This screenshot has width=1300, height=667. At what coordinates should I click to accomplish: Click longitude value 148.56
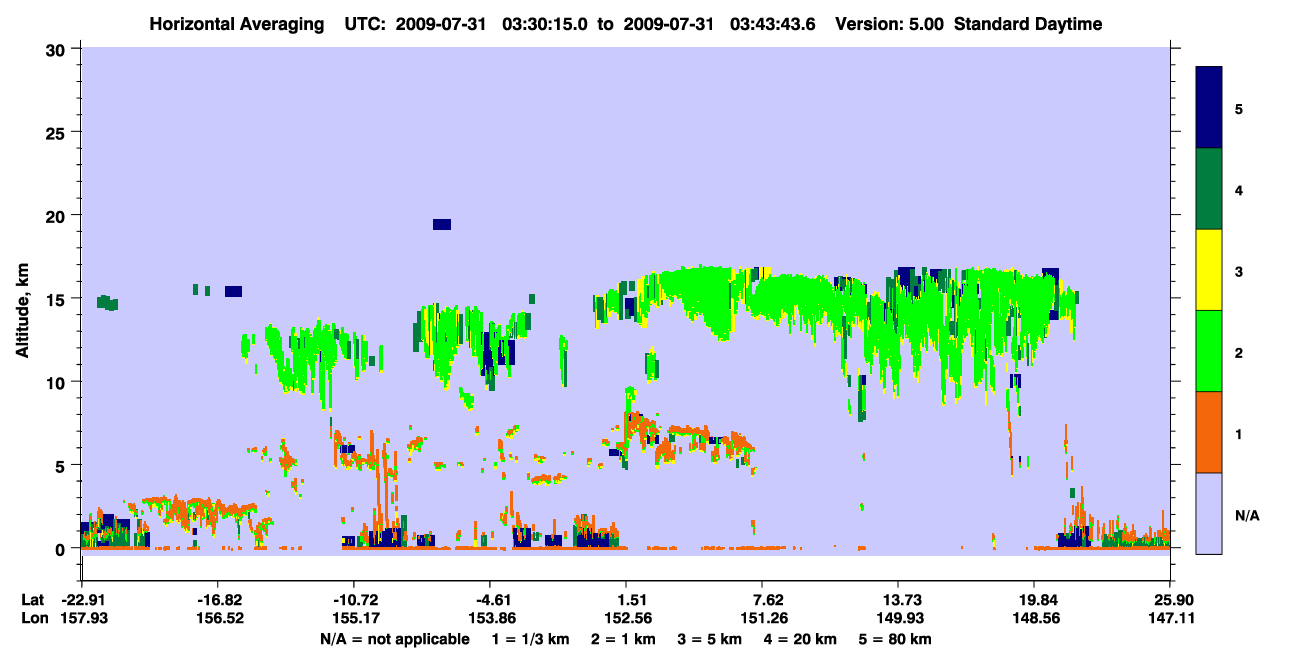point(1034,618)
